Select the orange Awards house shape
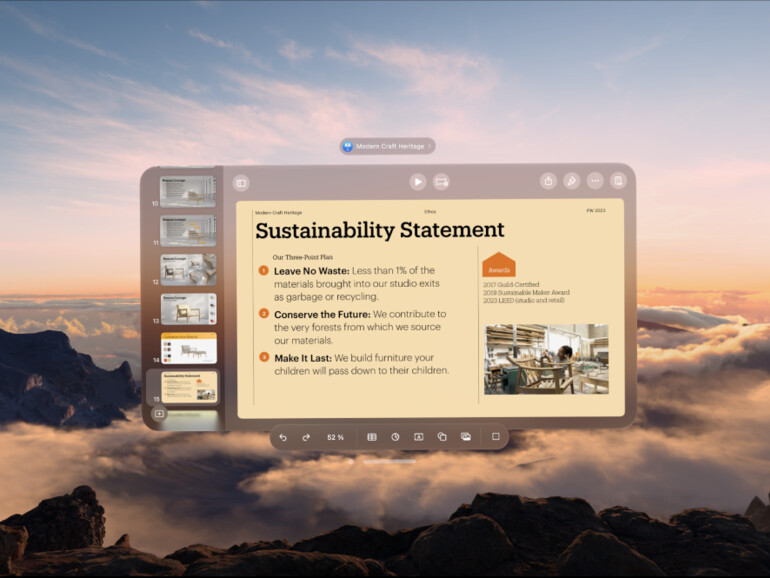770x578 pixels. (498, 265)
